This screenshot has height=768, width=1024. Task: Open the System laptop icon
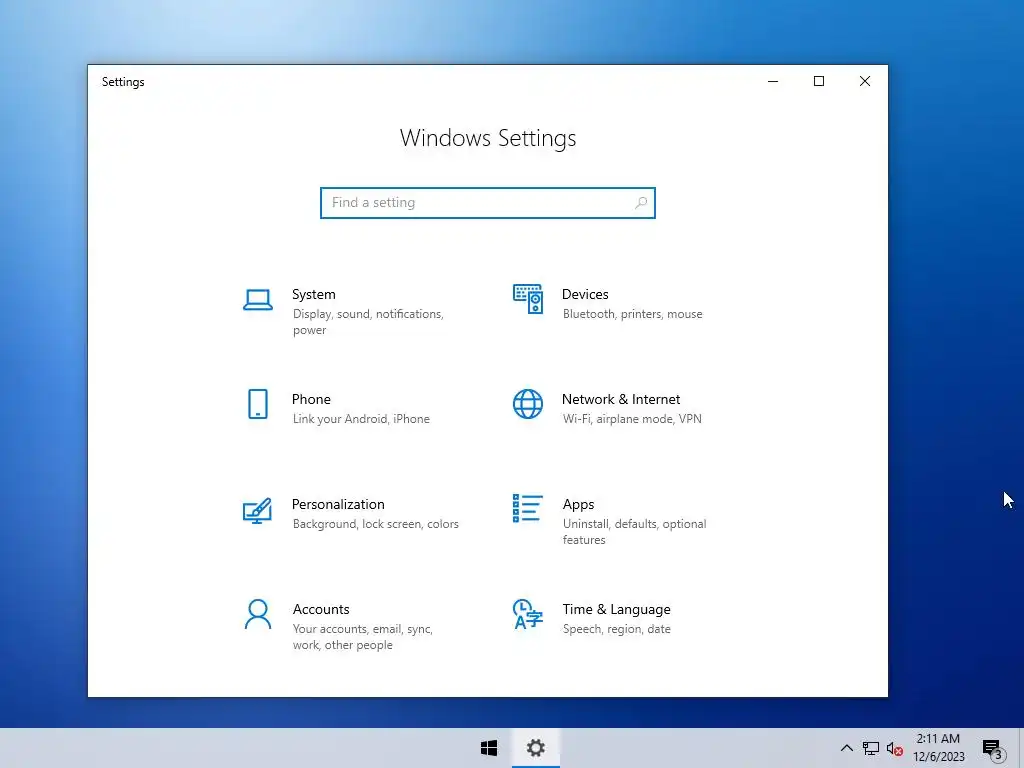coord(258,300)
